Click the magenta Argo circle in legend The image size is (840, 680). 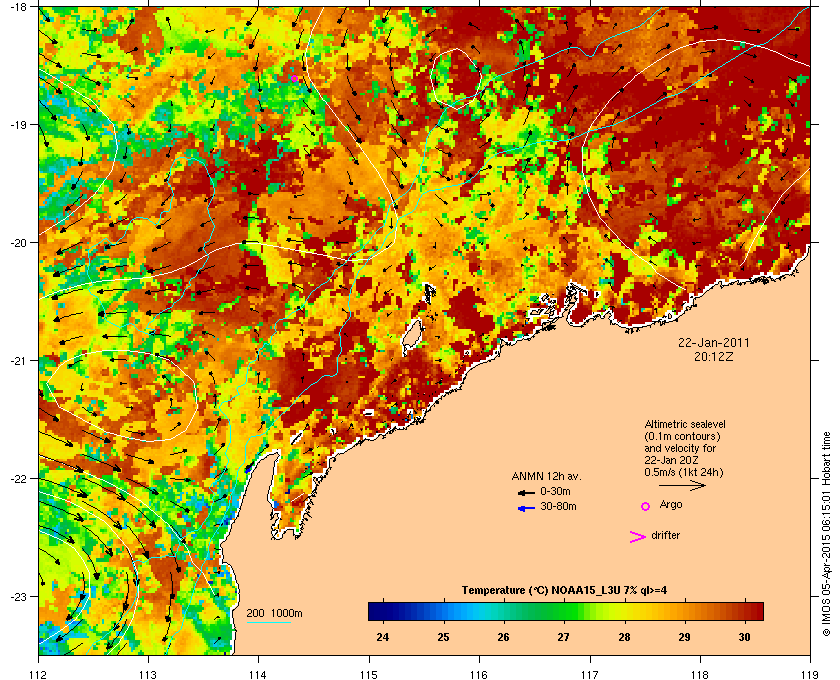pos(646,506)
